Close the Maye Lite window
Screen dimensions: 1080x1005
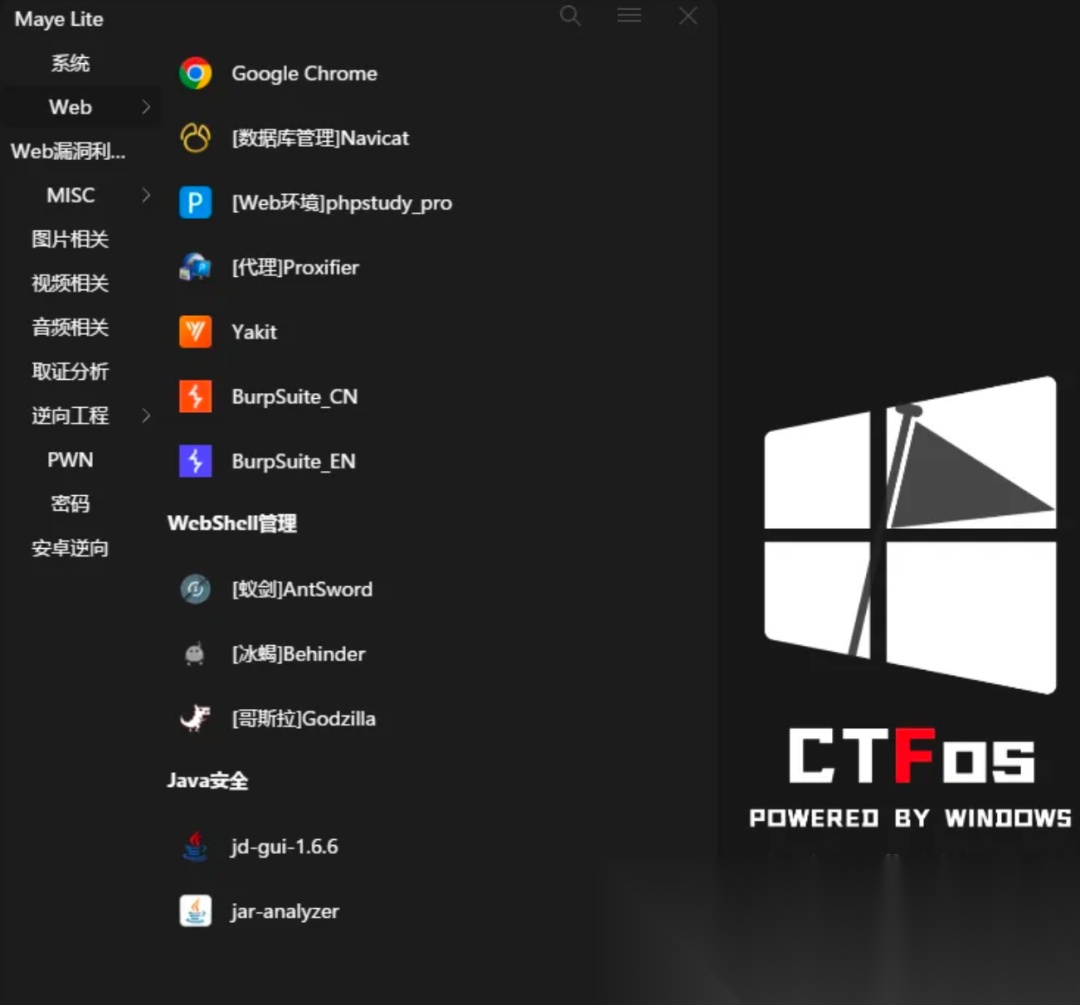coord(688,15)
